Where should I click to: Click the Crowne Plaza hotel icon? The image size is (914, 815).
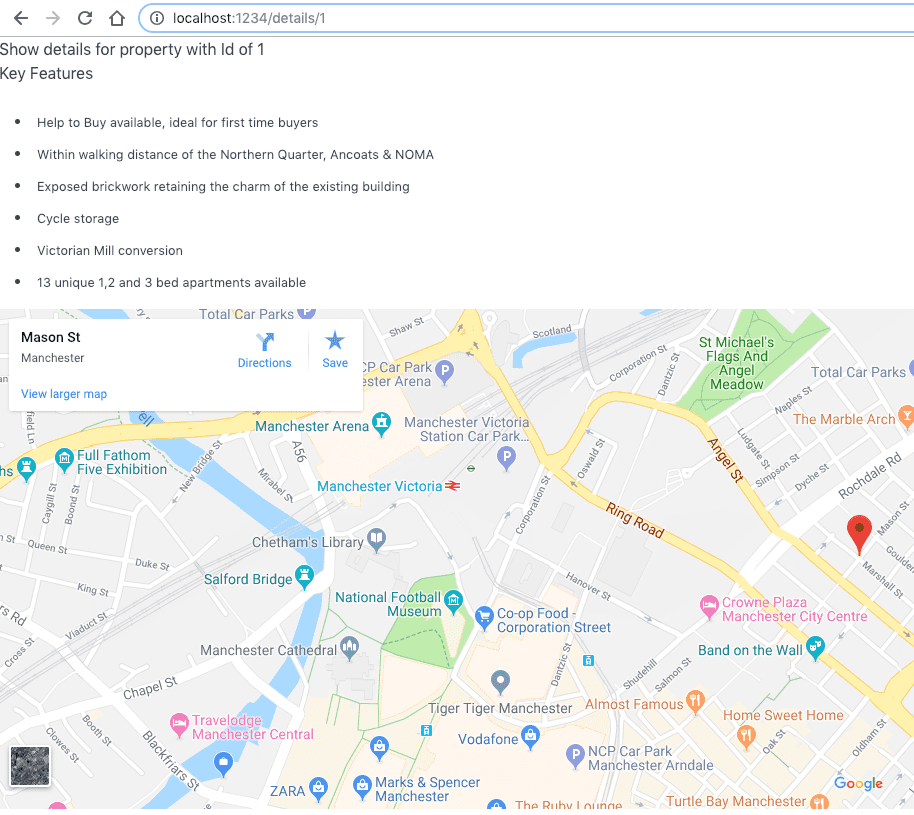(x=709, y=606)
